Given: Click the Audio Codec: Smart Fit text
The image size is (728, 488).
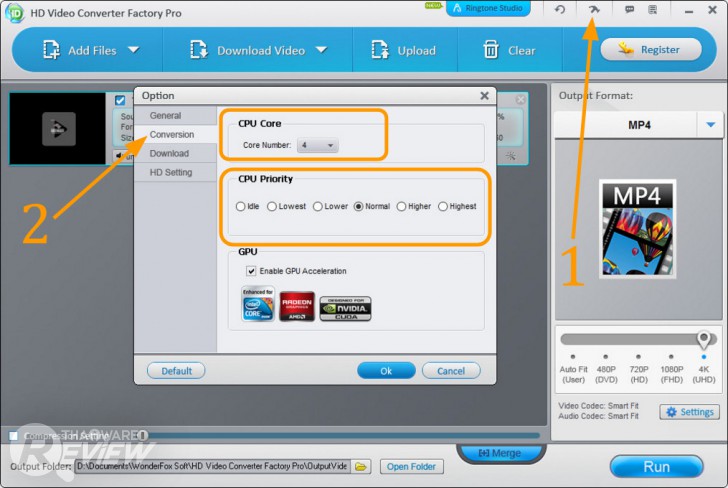Looking at the screenshot, I should tap(598, 416).
